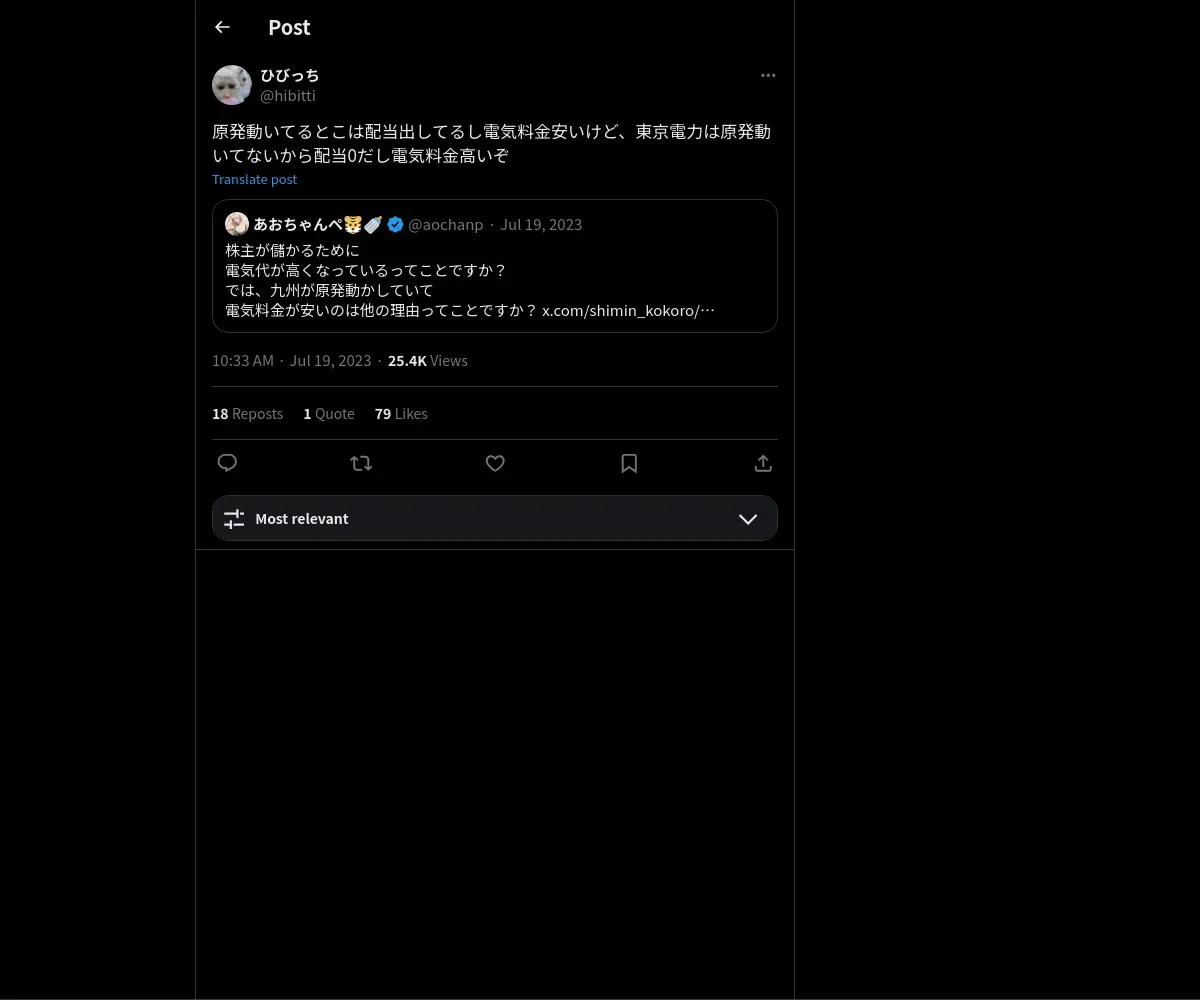Image resolution: width=1200 pixels, height=1000 pixels.
Task: Go back using the left arrow
Action: tap(222, 27)
